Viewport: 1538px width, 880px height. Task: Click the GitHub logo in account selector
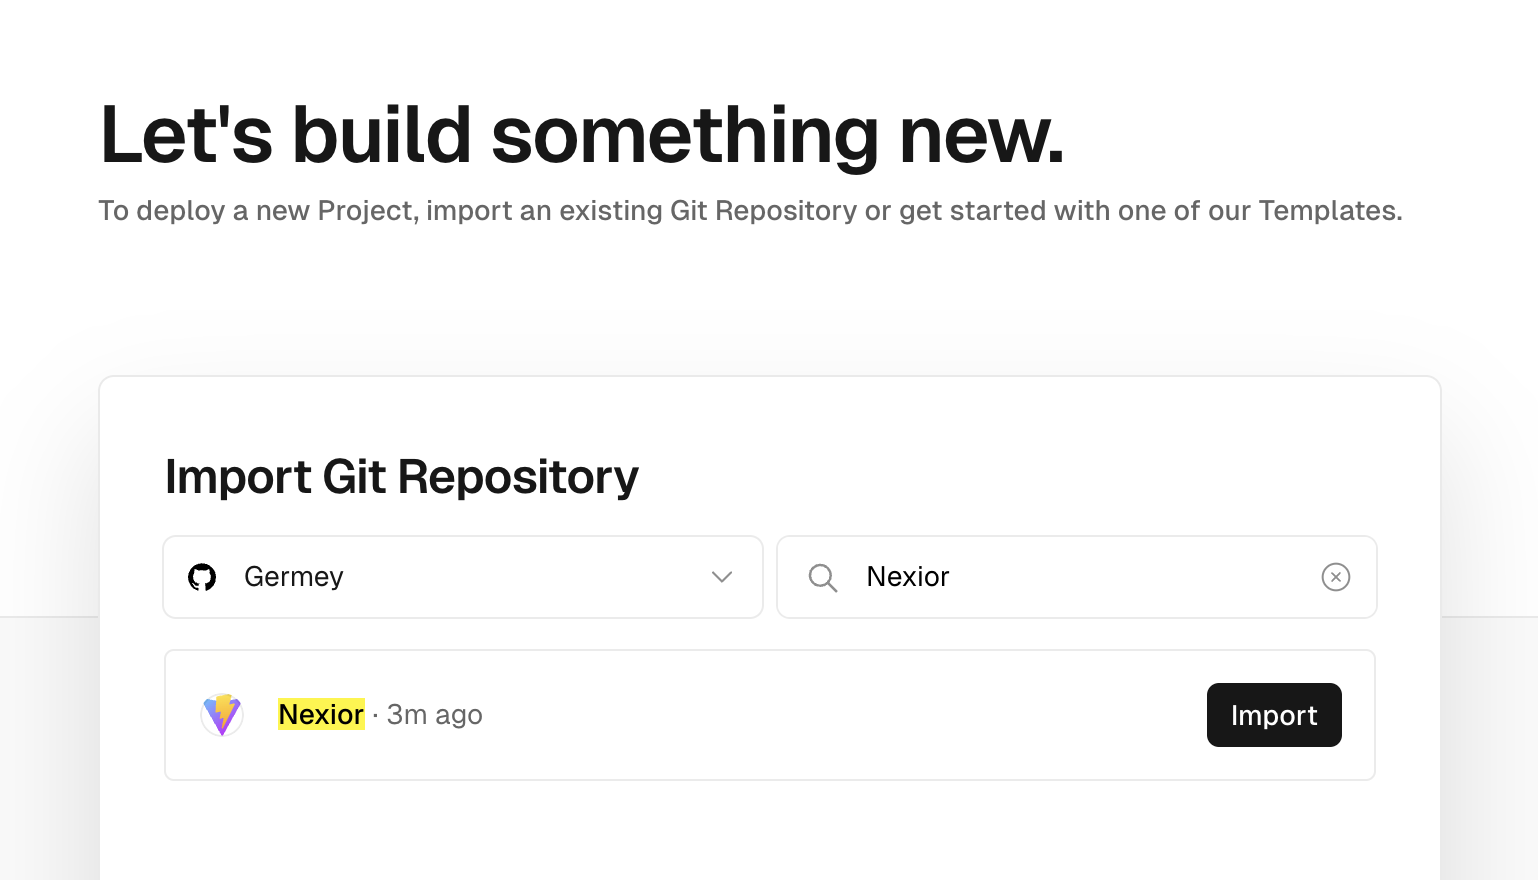[202, 577]
